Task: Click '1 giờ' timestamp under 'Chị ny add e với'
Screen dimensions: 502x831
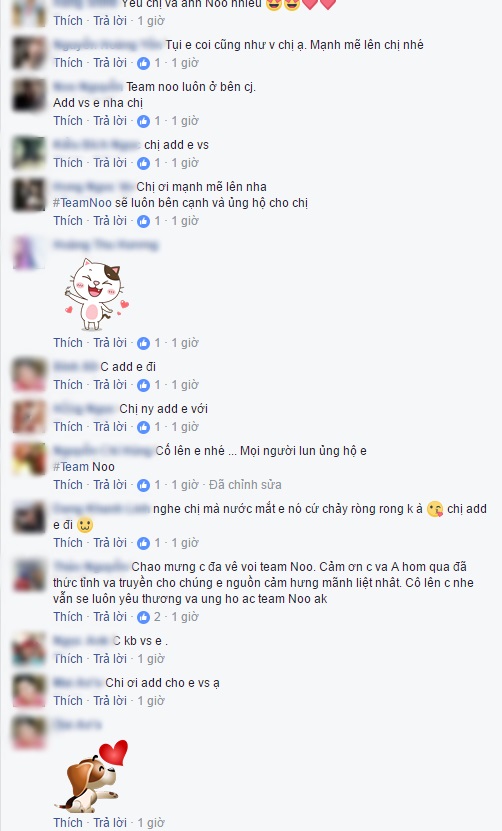Action: click(184, 427)
